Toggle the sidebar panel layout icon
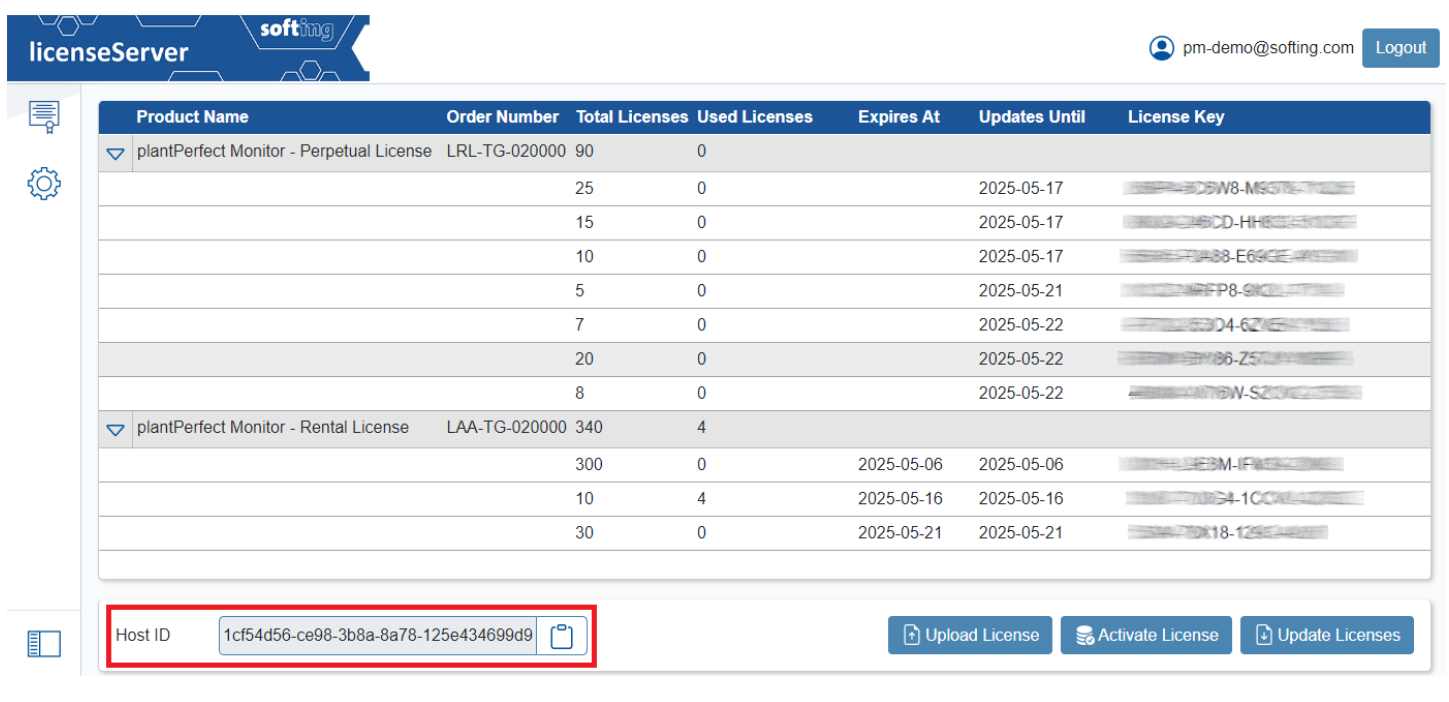 (44, 644)
